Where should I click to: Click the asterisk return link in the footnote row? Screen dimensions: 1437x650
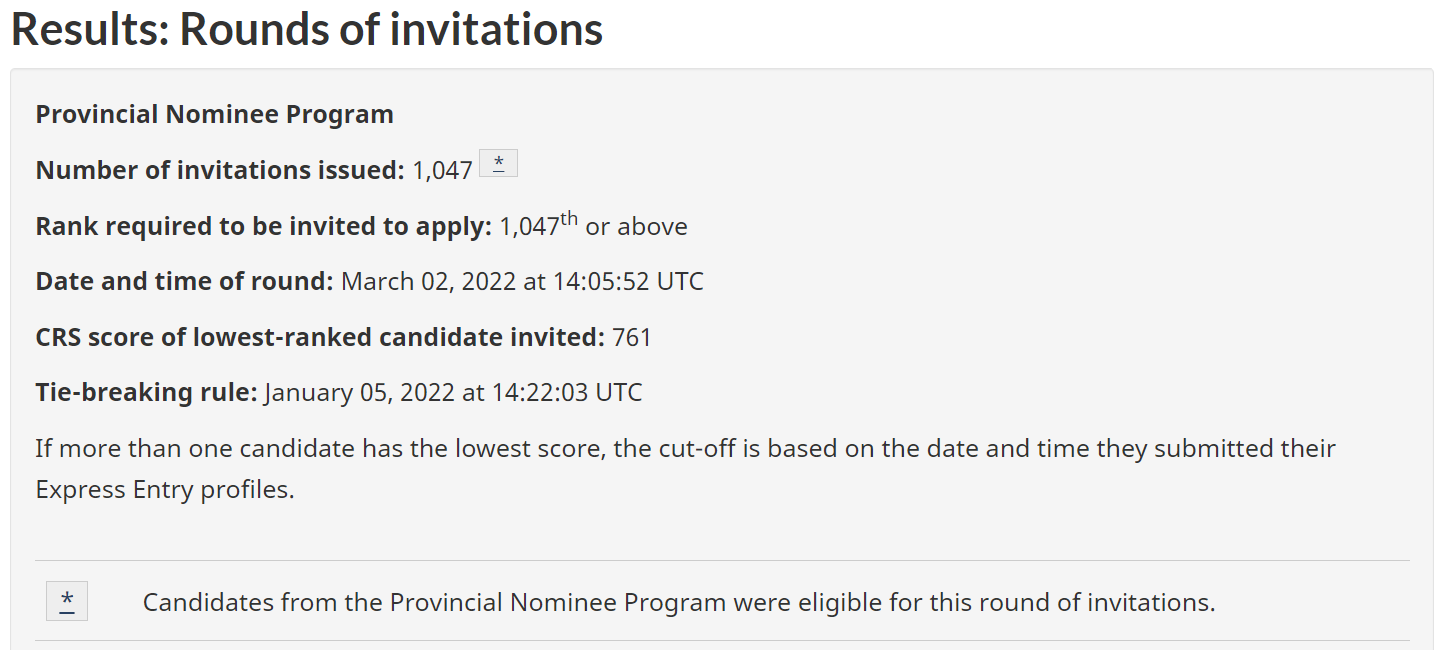click(67, 601)
